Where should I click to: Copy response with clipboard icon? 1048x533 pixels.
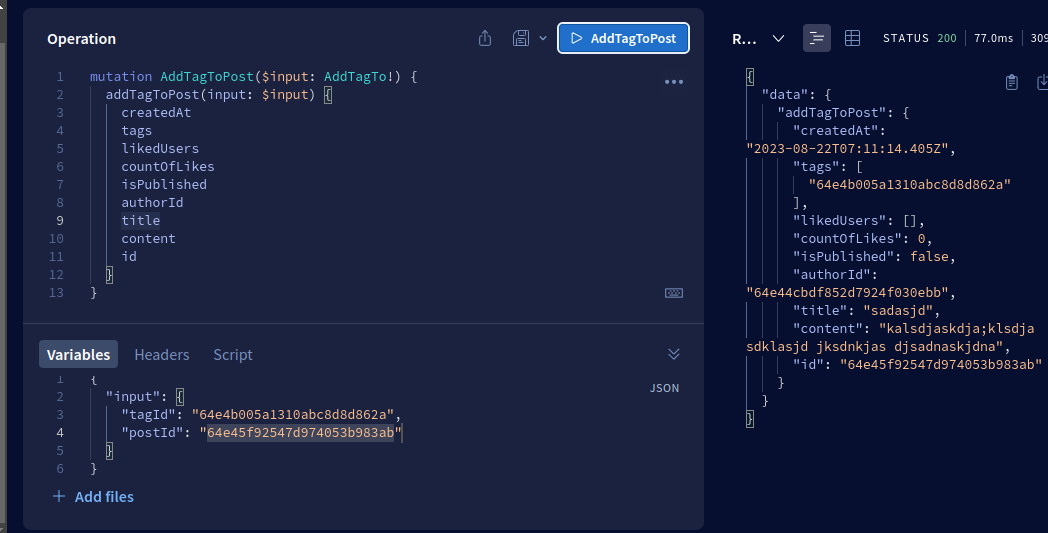[1011, 82]
